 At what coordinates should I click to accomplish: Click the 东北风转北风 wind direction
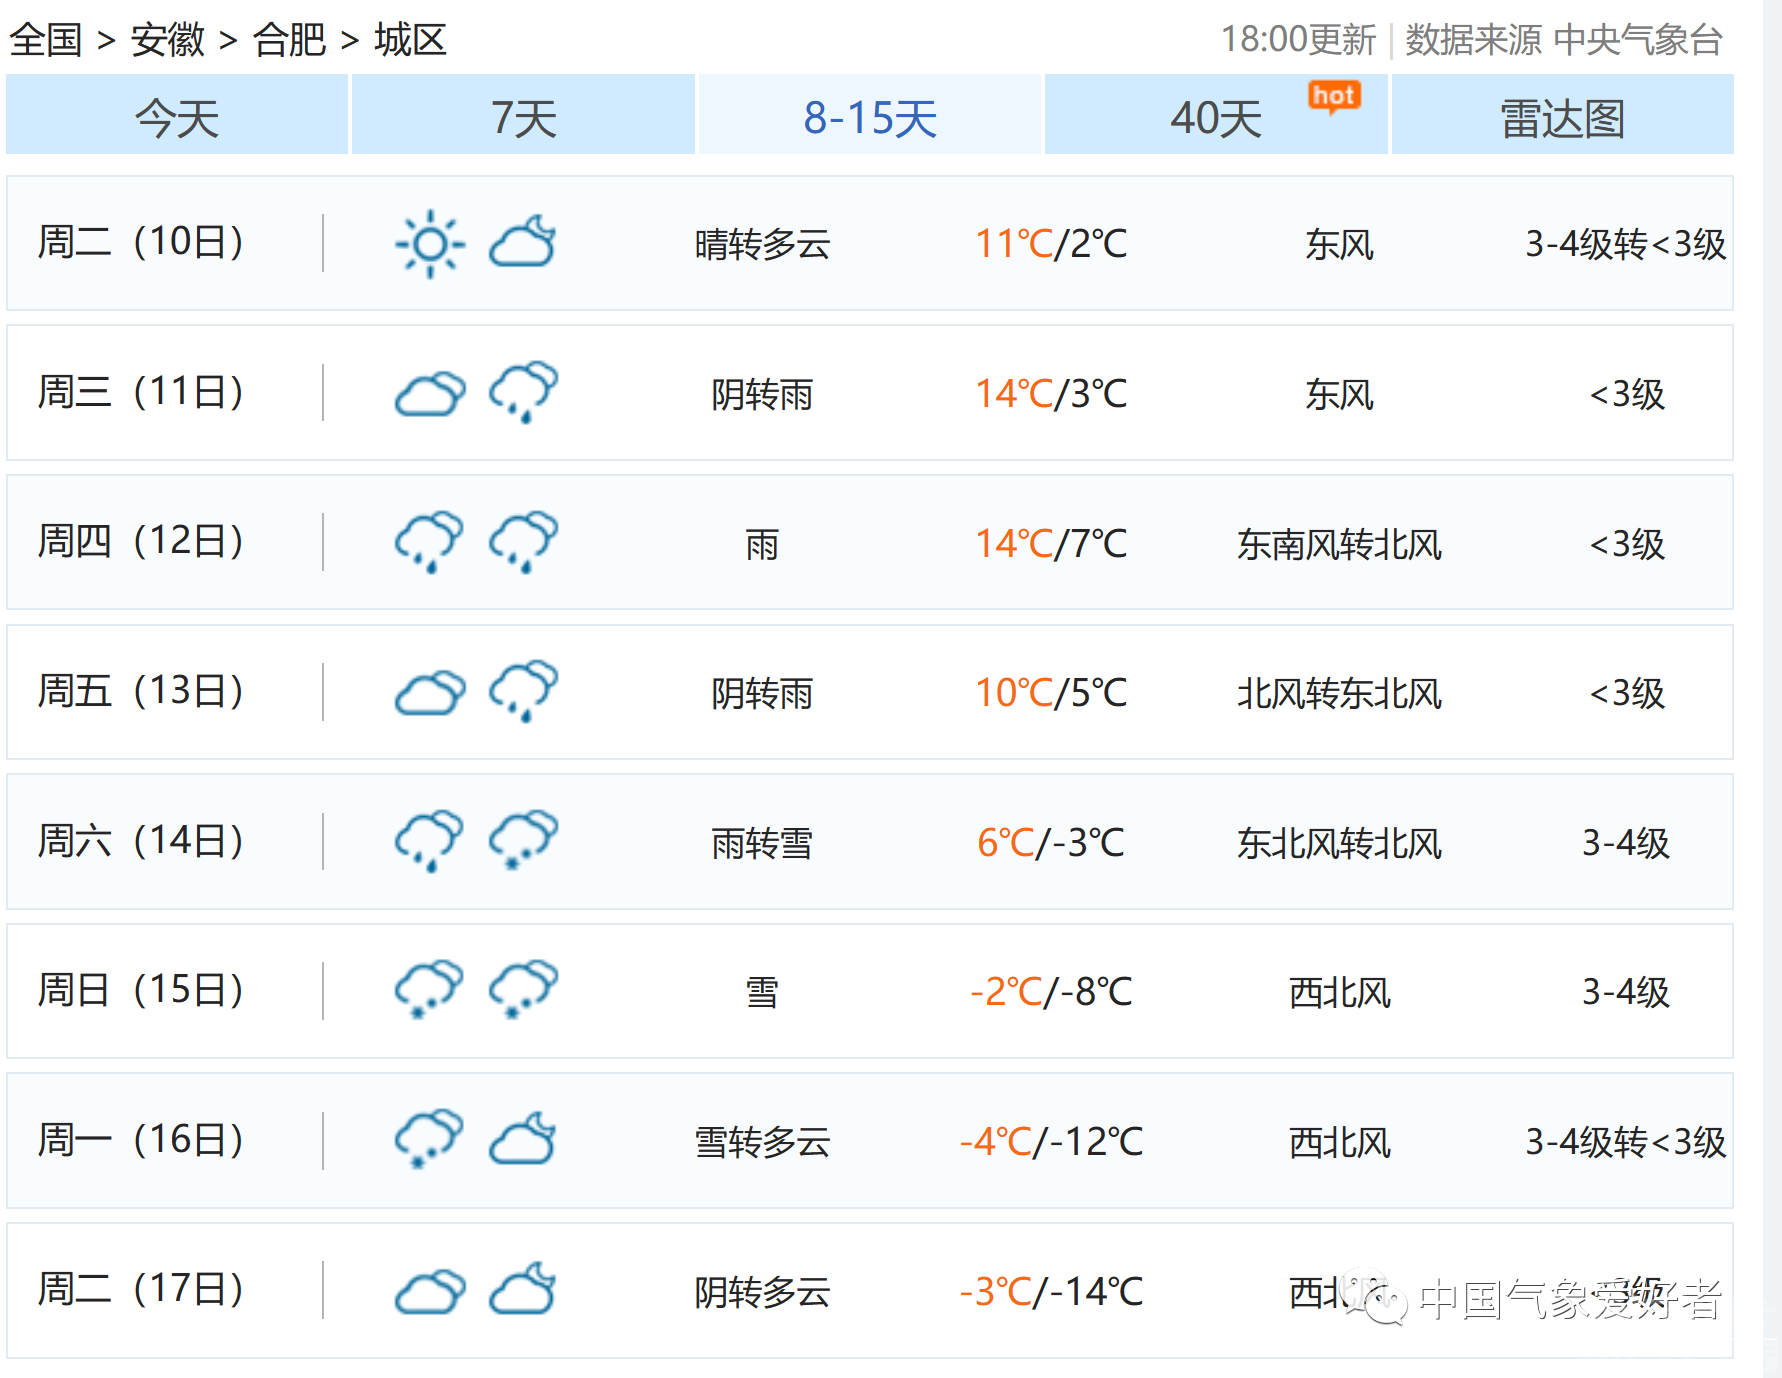[x=1340, y=843]
